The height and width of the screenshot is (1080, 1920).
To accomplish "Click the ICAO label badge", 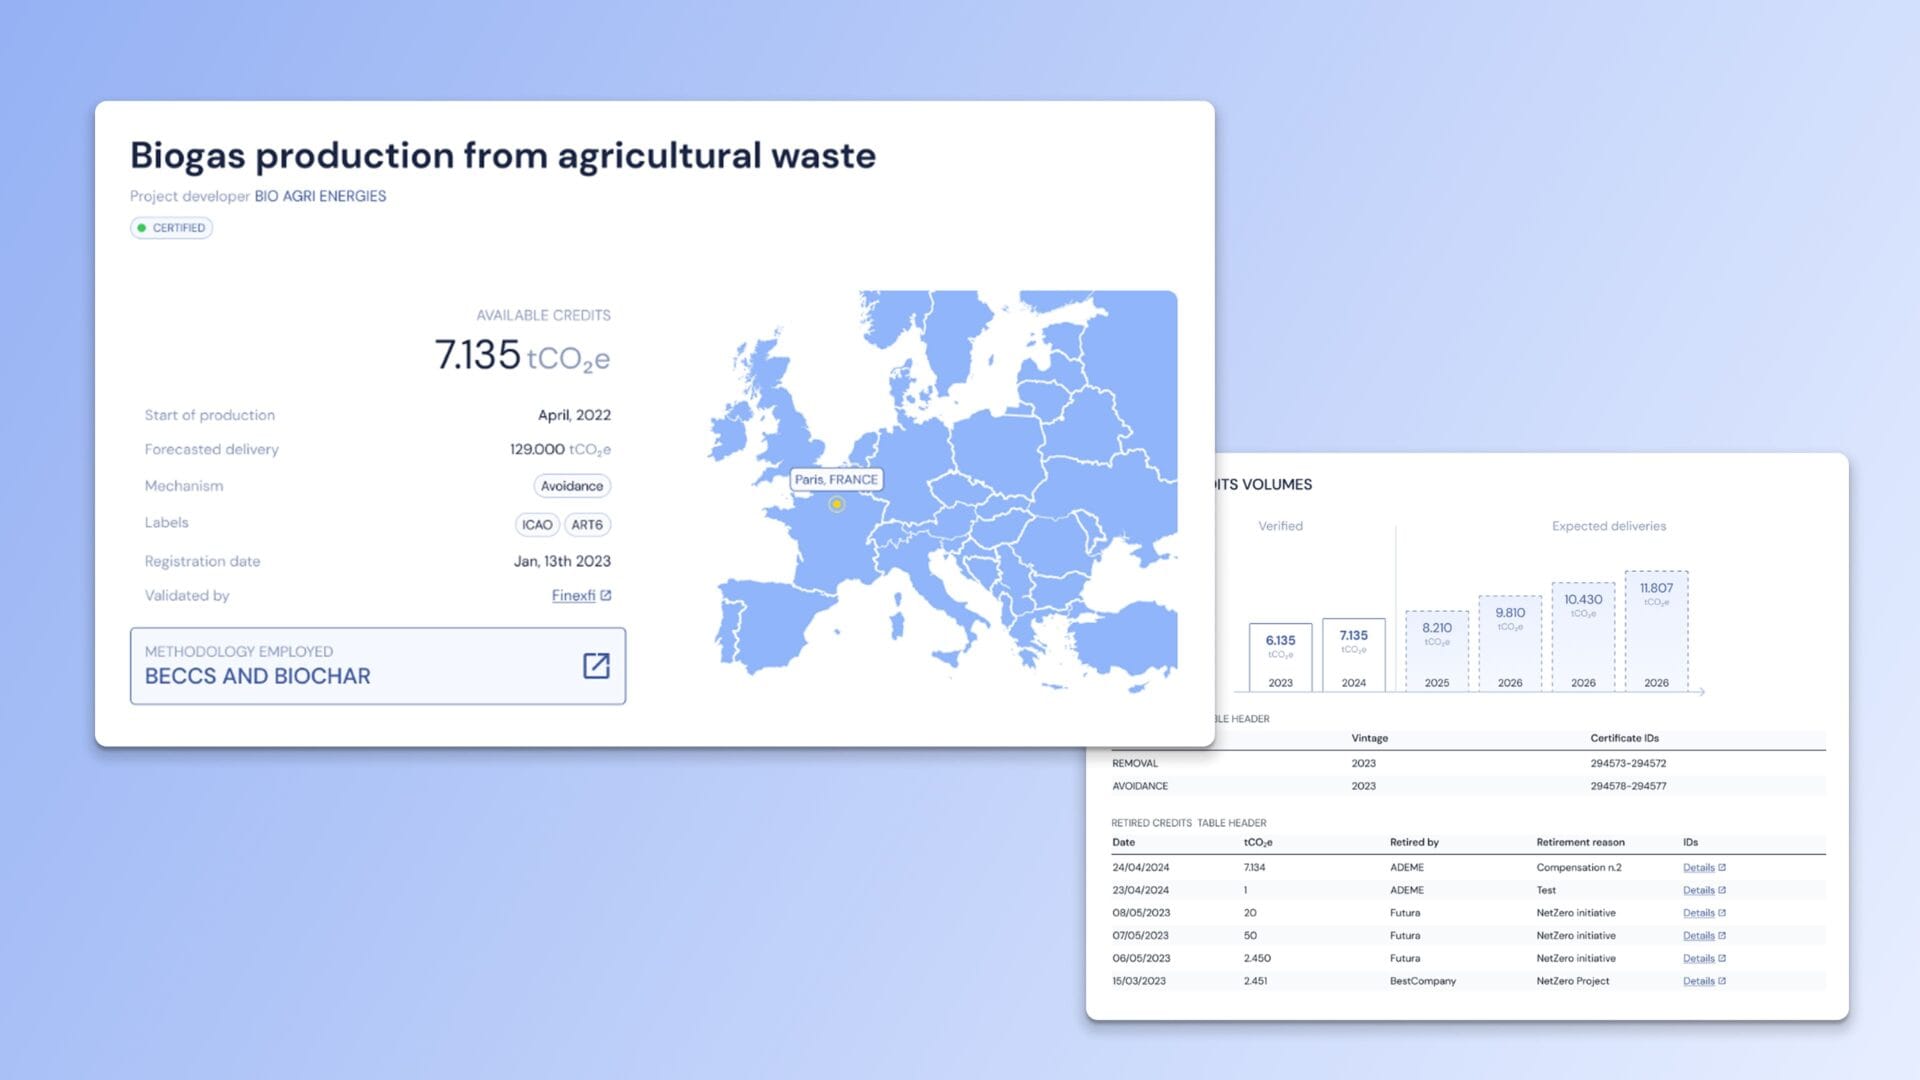I will [x=537, y=525].
